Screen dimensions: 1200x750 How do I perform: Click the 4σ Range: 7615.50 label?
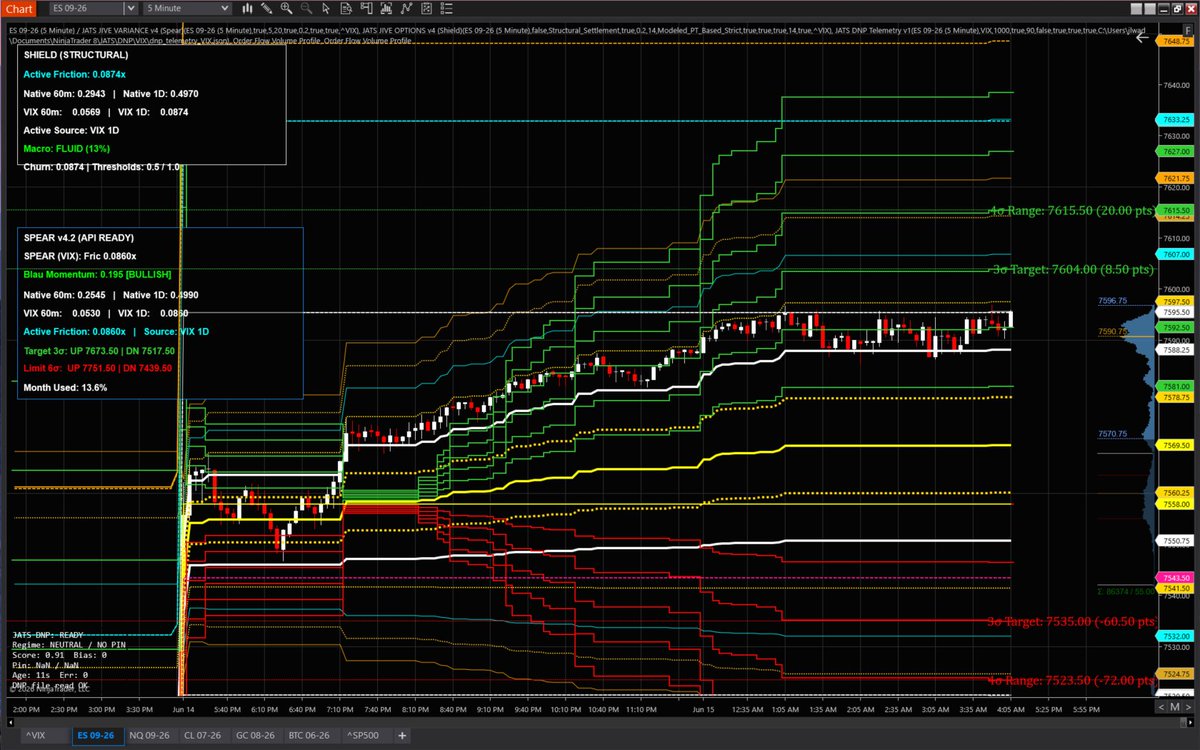tap(1071, 211)
